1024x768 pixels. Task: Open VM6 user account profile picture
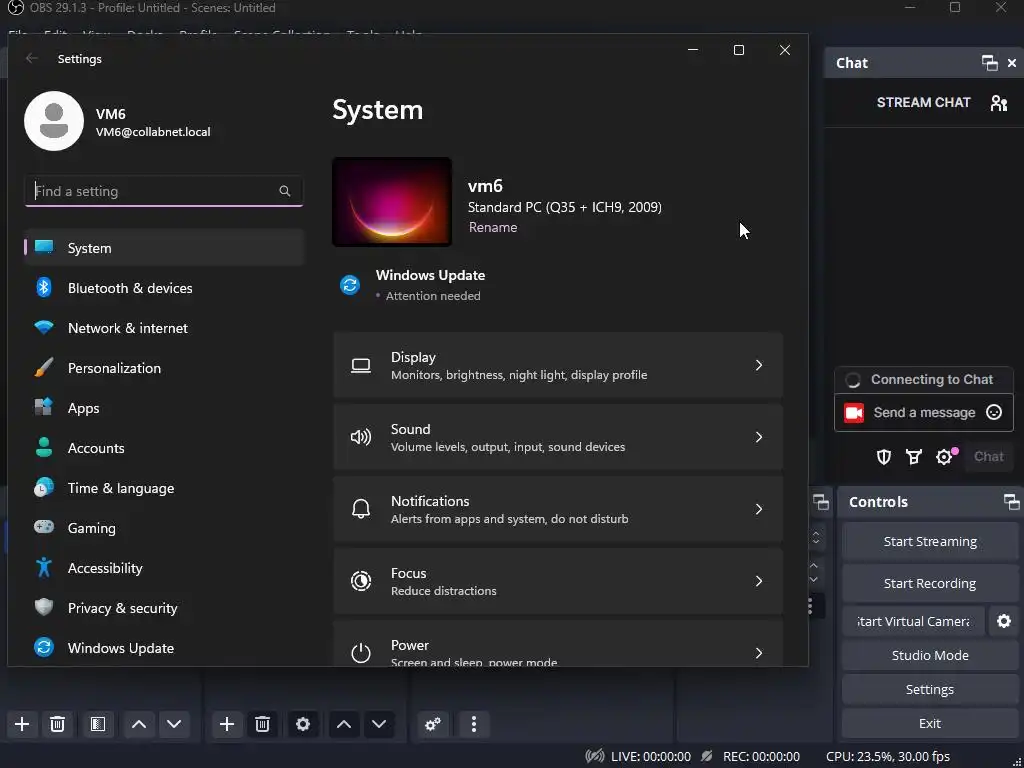(x=54, y=121)
